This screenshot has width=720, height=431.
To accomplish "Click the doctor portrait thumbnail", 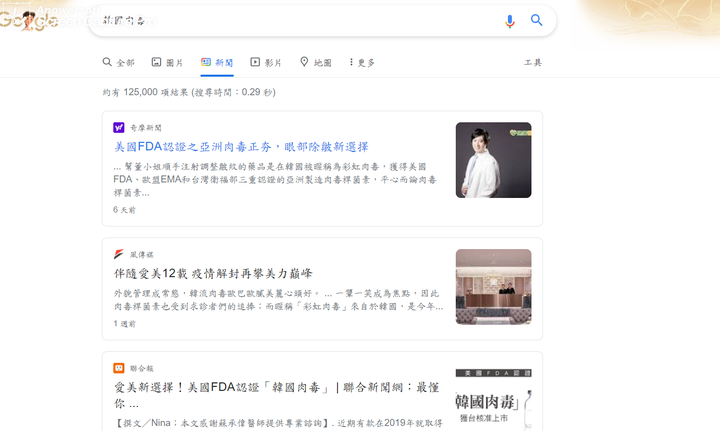I will click(x=493, y=160).
